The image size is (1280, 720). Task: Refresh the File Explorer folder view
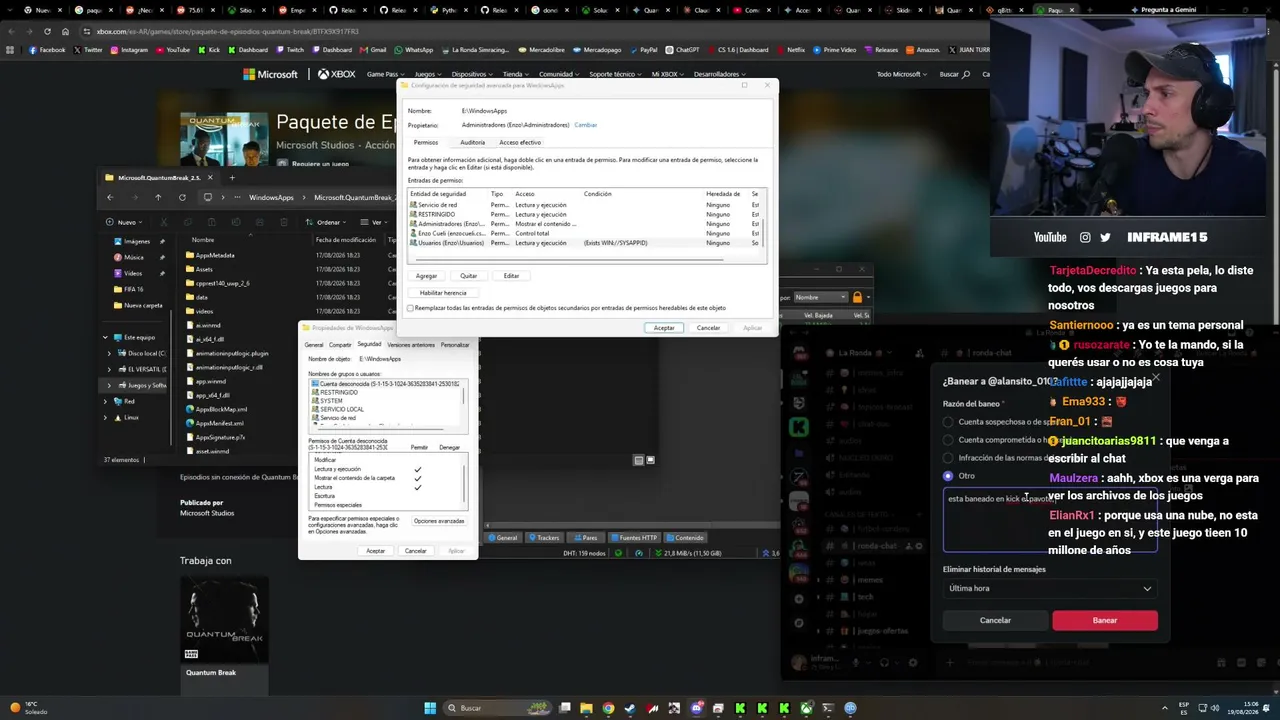[x=182, y=197]
